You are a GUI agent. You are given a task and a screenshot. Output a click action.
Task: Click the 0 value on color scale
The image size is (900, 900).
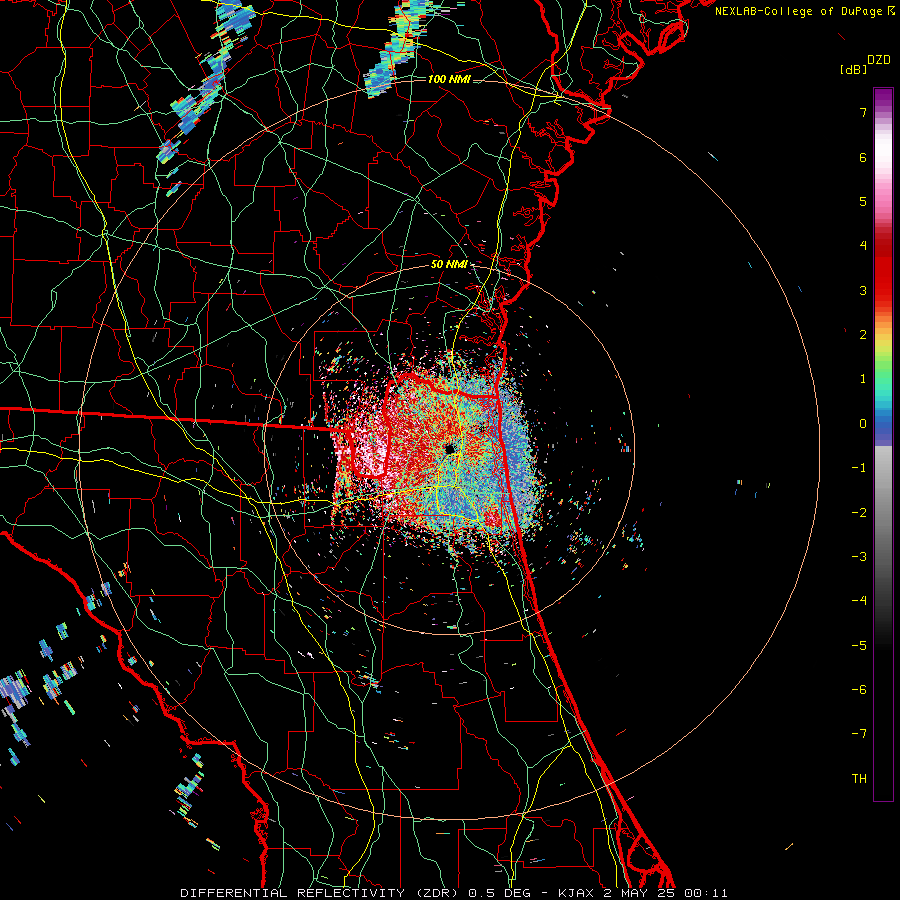click(863, 424)
